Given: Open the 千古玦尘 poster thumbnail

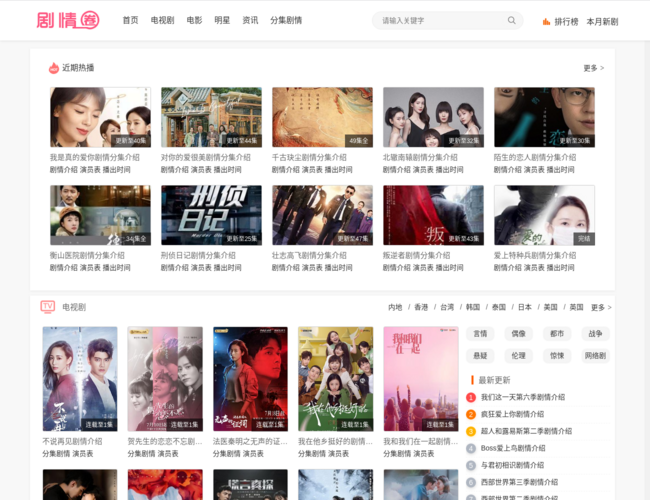Looking at the screenshot, I should click(x=322, y=117).
